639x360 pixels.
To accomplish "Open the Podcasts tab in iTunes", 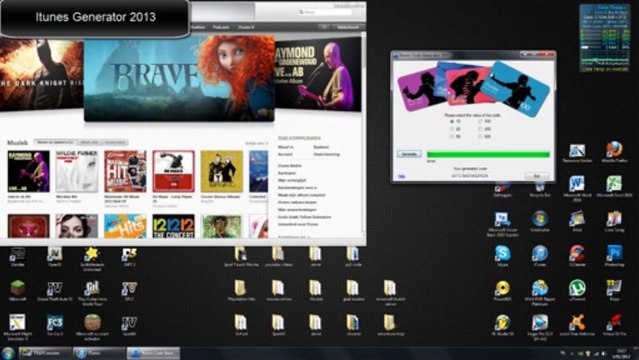I will [x=221, y=27].
